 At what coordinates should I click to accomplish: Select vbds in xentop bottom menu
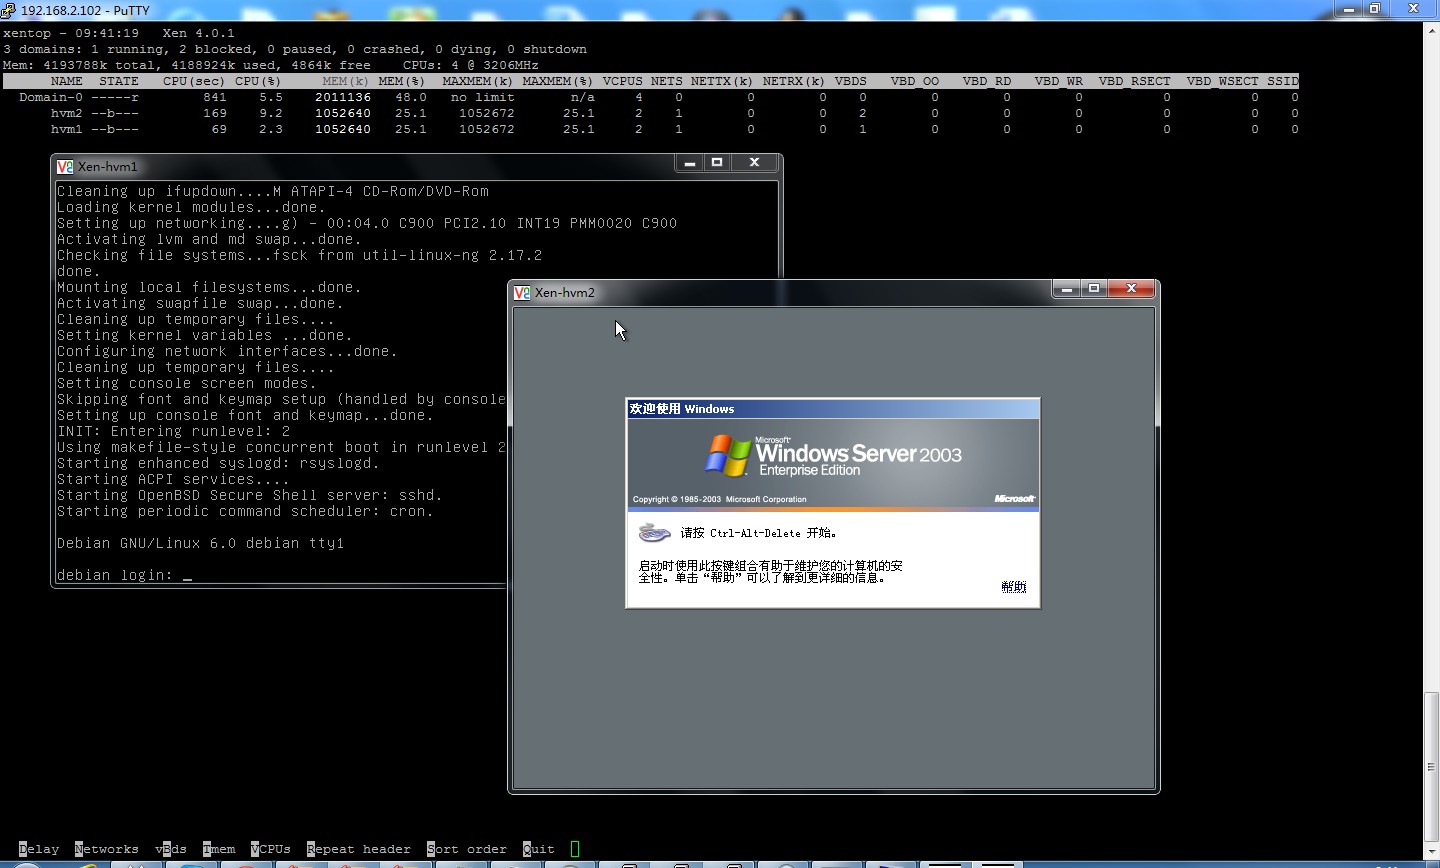(x=171, y=849)
